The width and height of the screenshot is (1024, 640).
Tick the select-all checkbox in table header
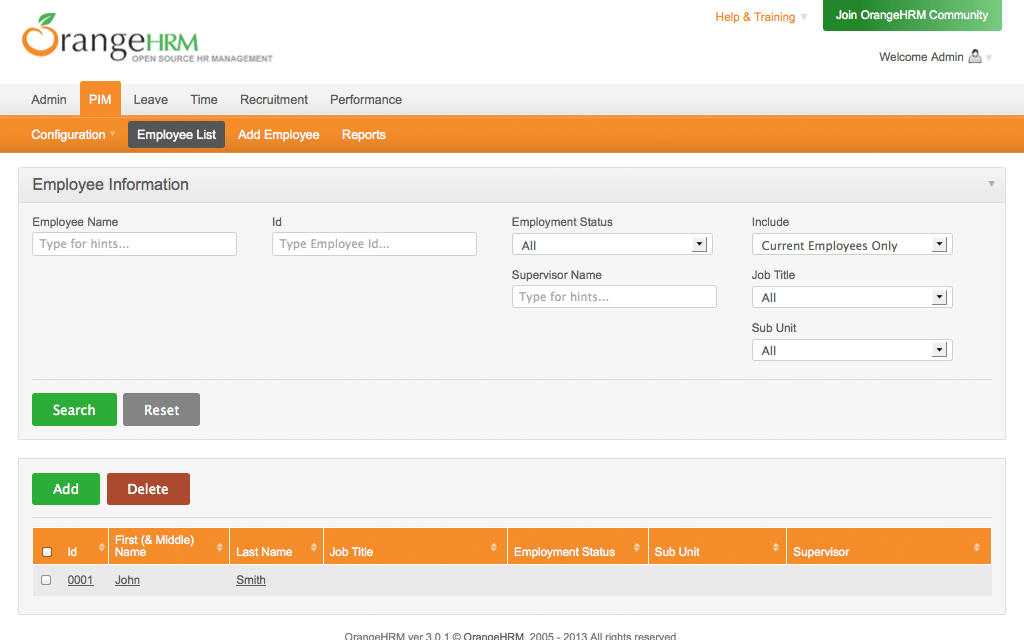[47, 552]
